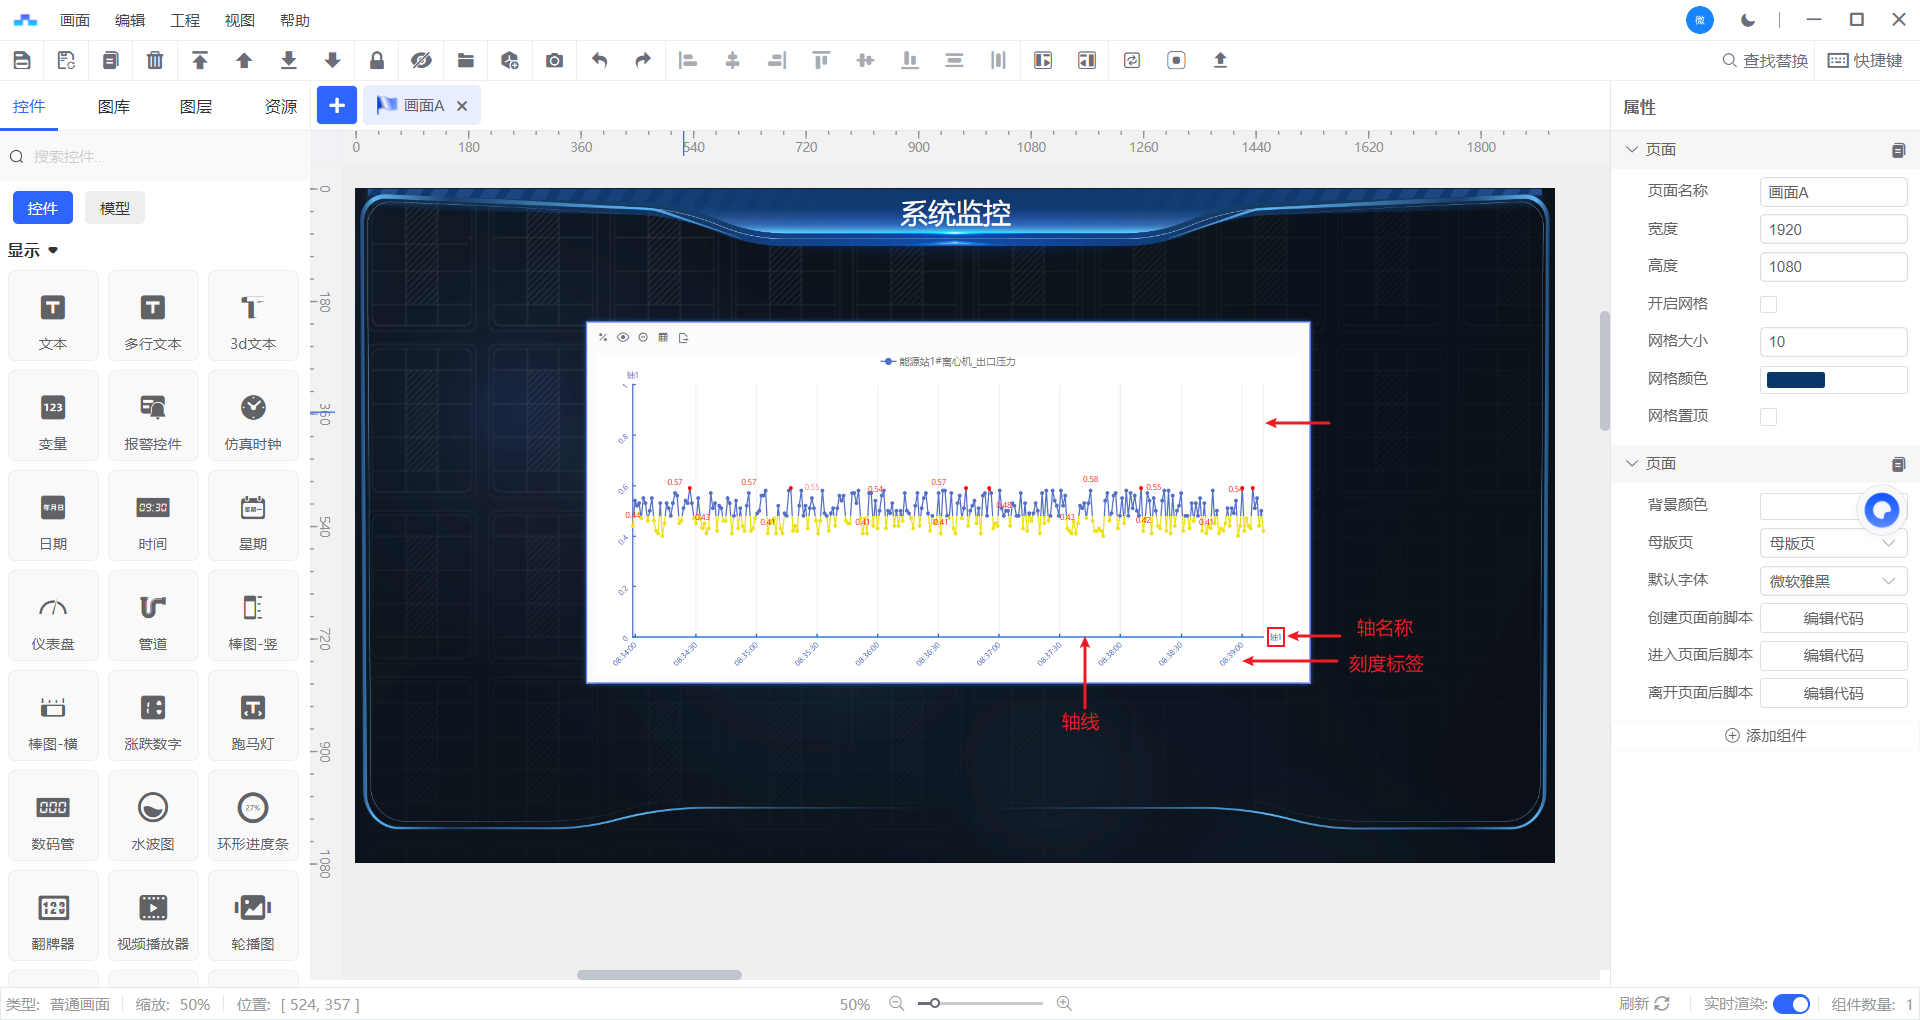Click the delete trash icon

pyautogui.click(x=155, y=61)
